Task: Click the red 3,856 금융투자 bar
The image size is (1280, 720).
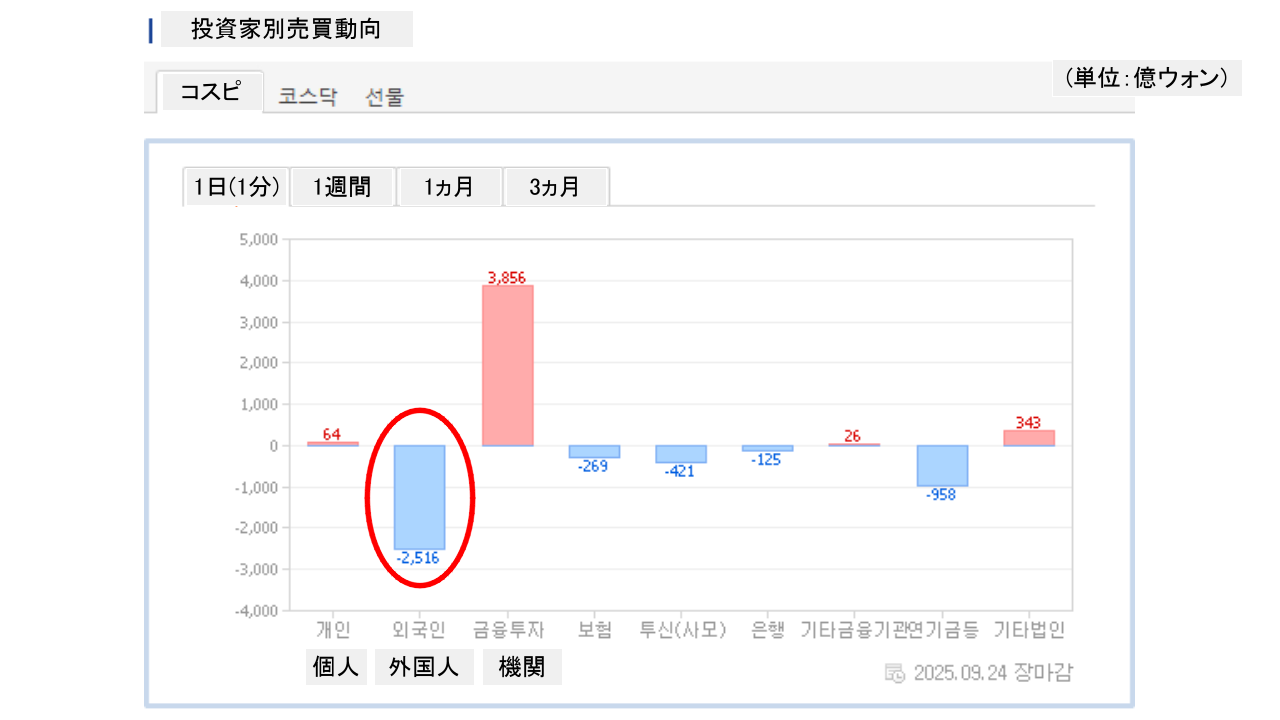Action: pos(508,365)
